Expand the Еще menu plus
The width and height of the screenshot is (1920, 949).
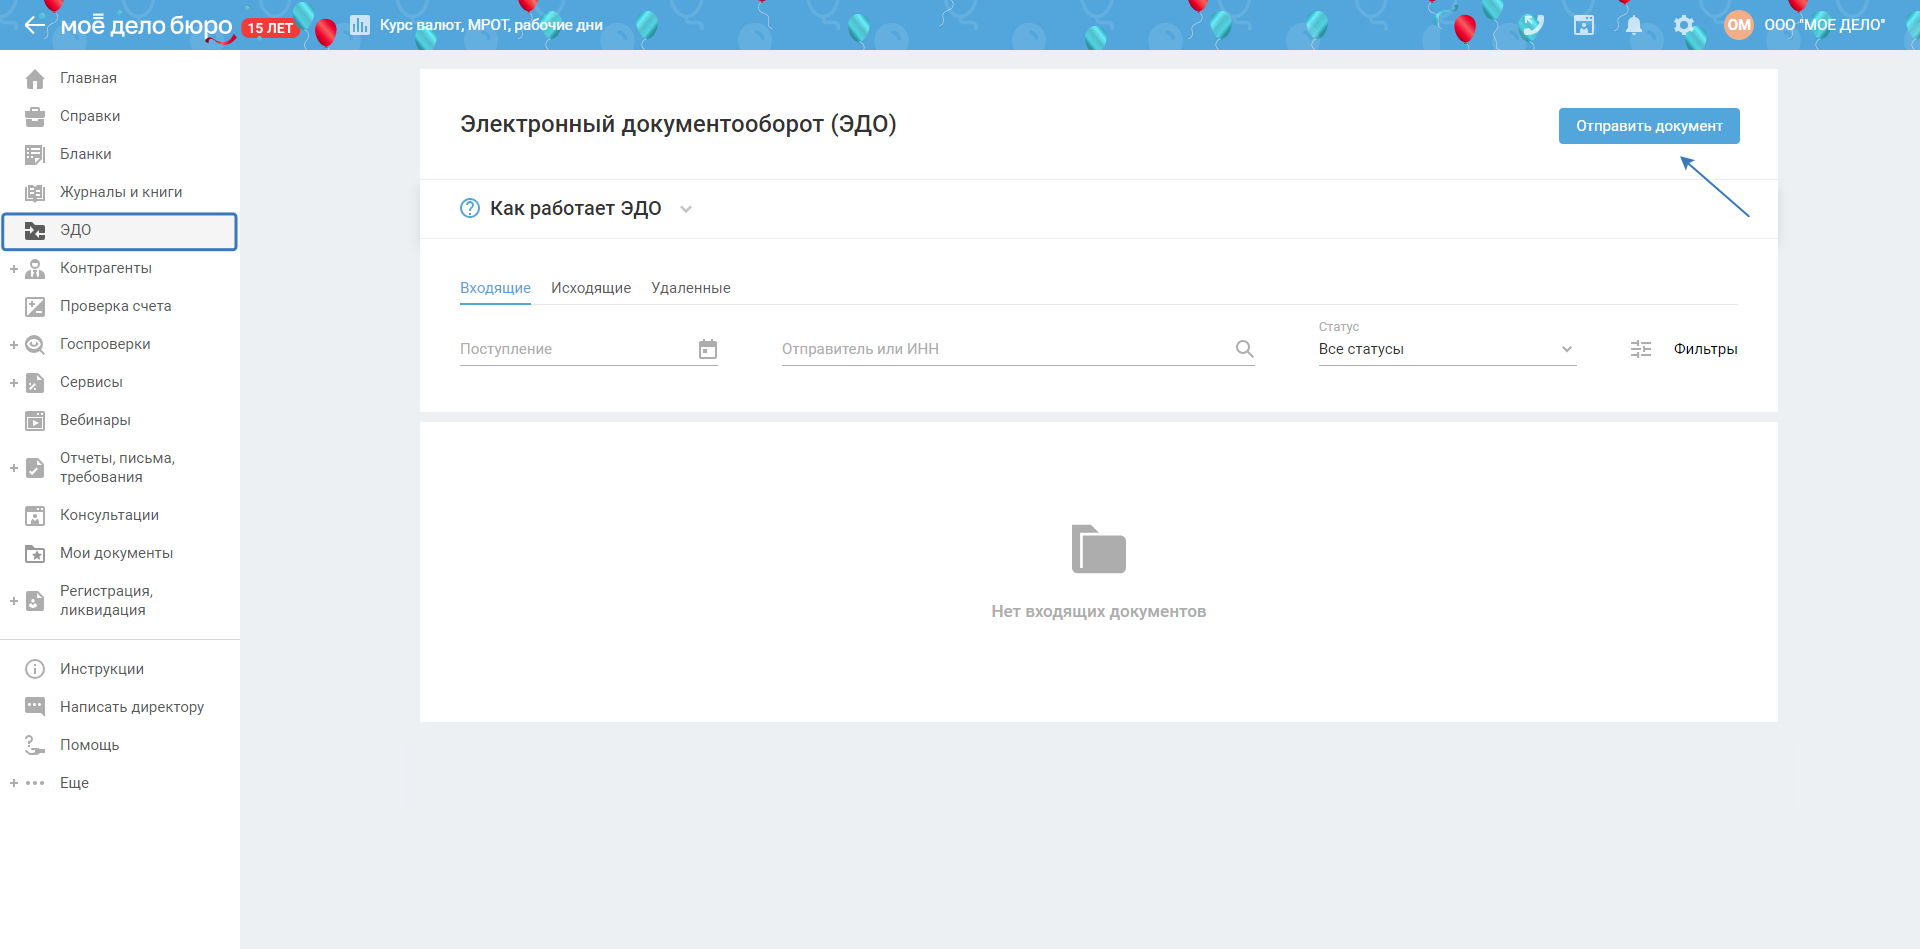coord(14,783)
